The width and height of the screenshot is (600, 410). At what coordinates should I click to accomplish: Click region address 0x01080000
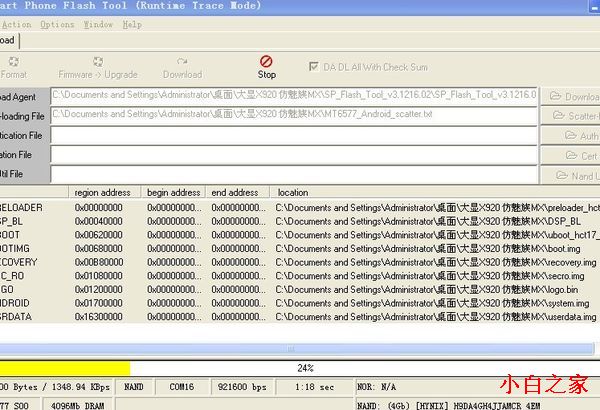pos(99,276)
